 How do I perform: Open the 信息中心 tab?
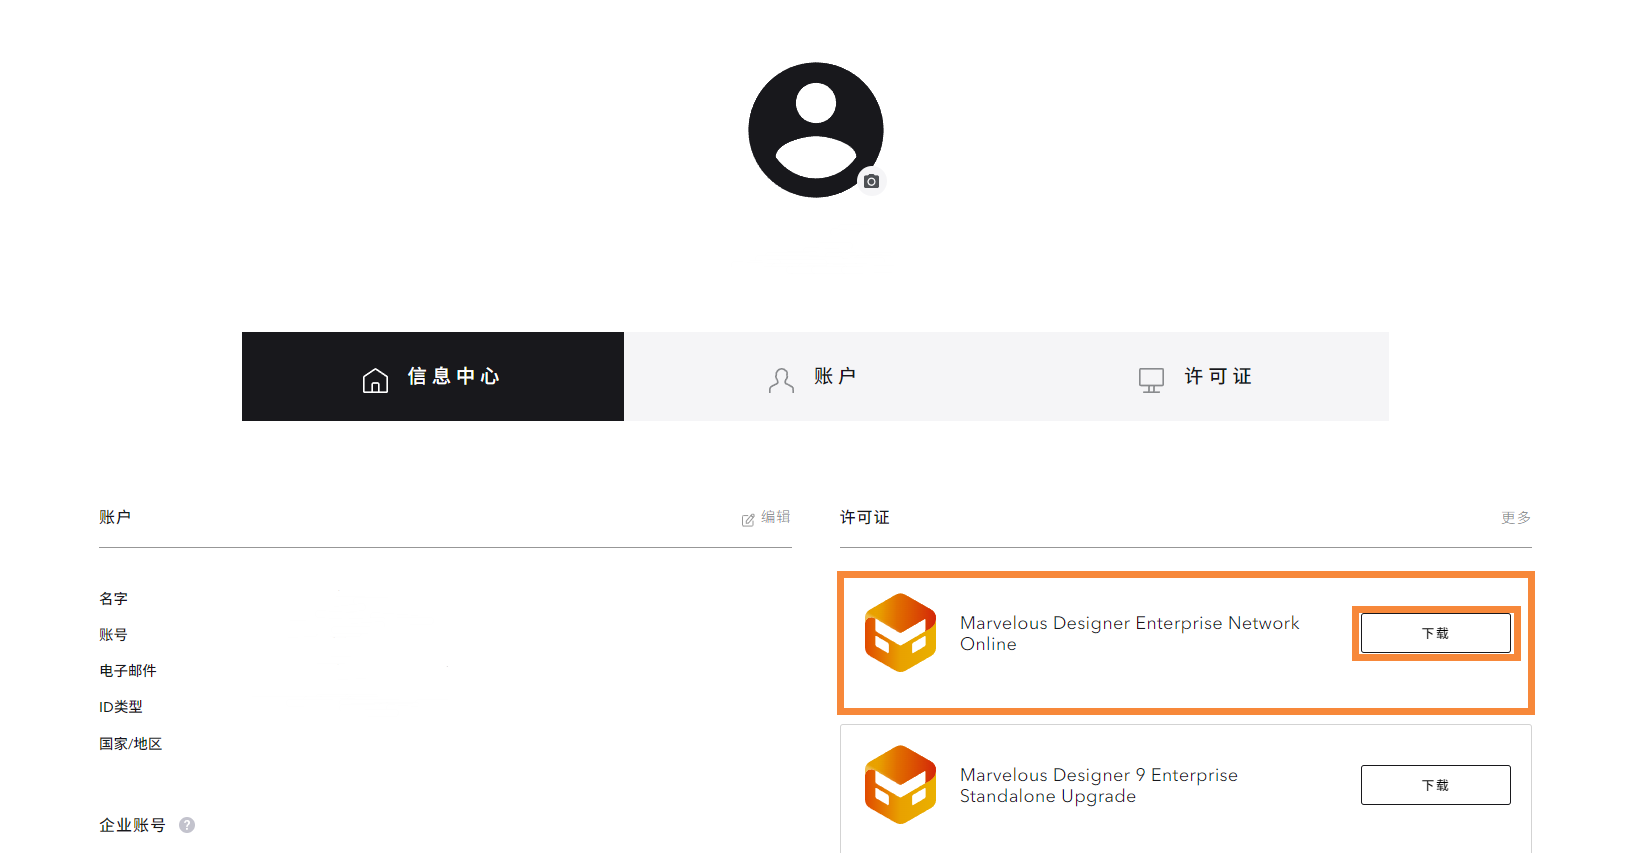433,376
